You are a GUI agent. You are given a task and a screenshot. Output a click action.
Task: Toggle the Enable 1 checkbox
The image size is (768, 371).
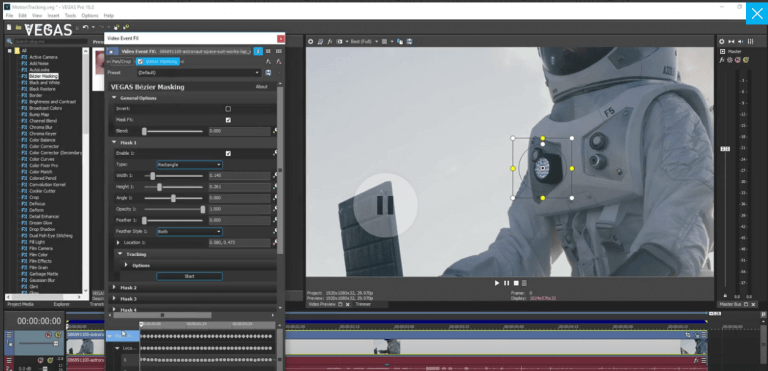tap(228, 153)
